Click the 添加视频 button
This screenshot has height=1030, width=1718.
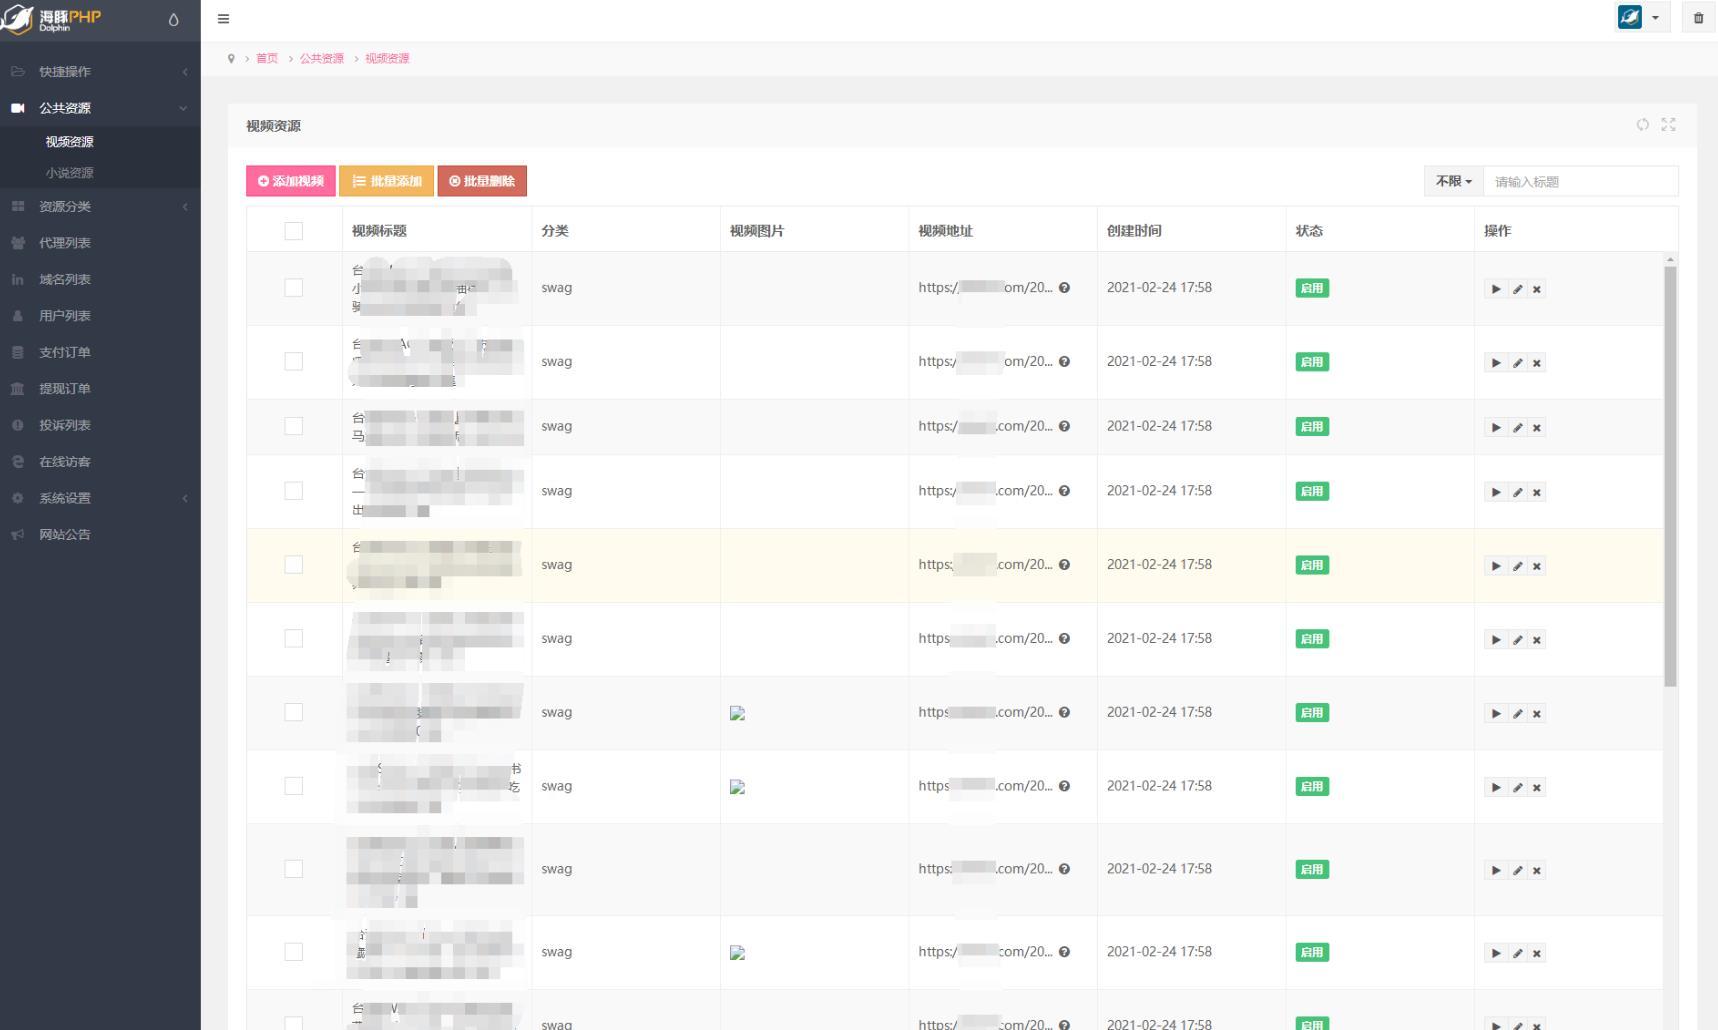point(291,181)
